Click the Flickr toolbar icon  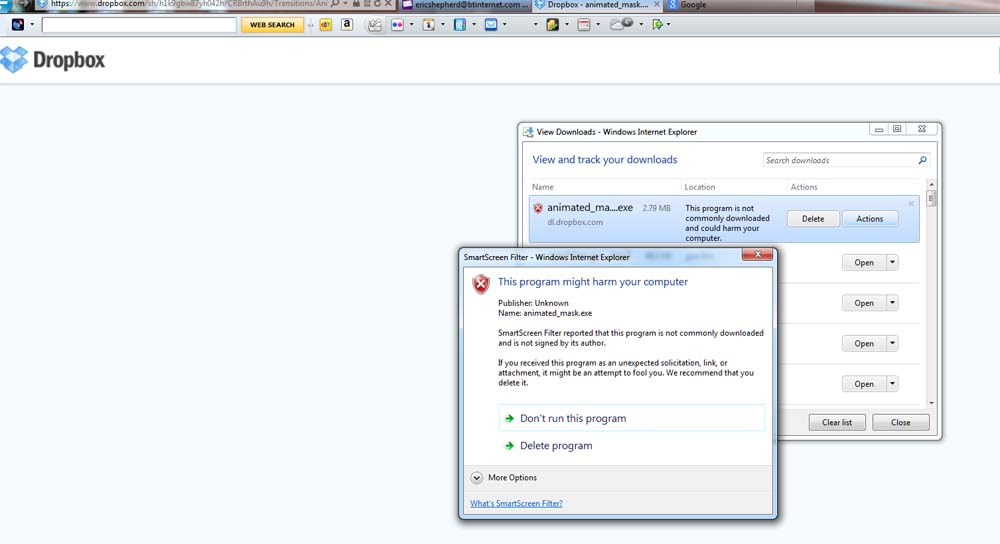point(397,25)
